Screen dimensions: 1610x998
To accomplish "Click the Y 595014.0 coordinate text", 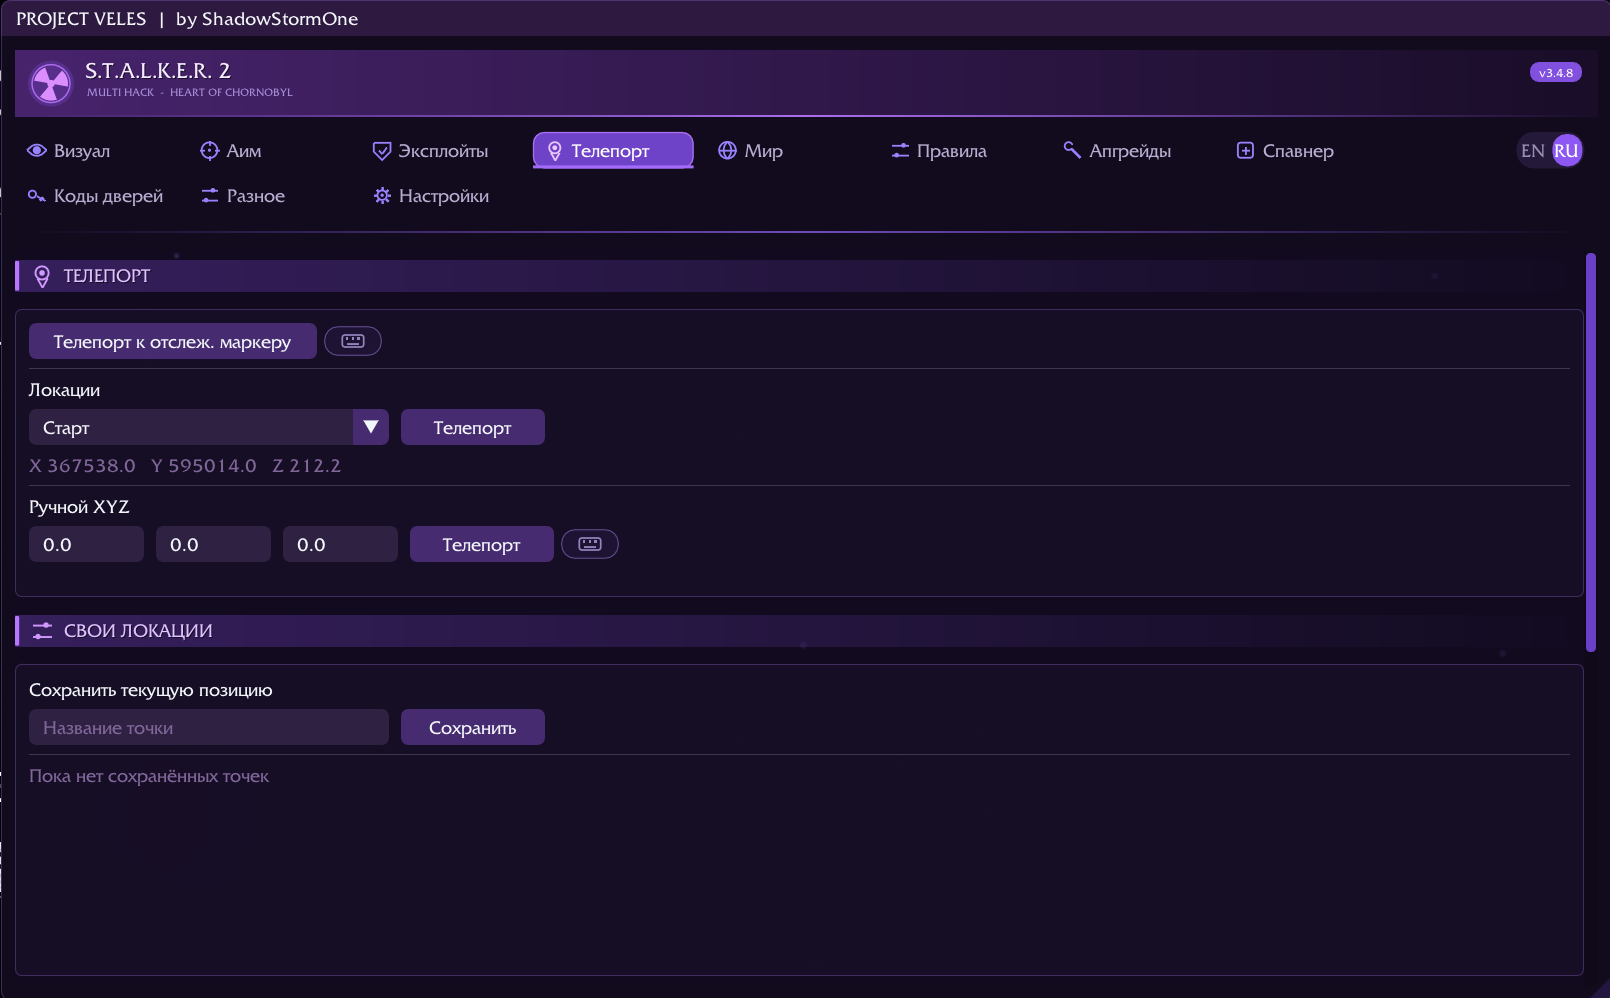I will [204, 466].
